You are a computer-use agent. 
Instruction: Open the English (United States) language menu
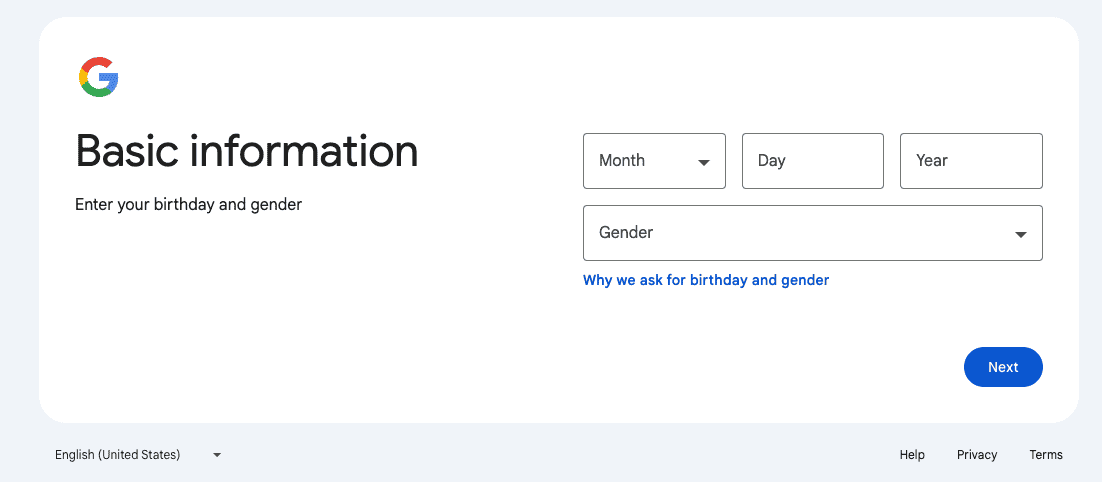coord(138,455)
